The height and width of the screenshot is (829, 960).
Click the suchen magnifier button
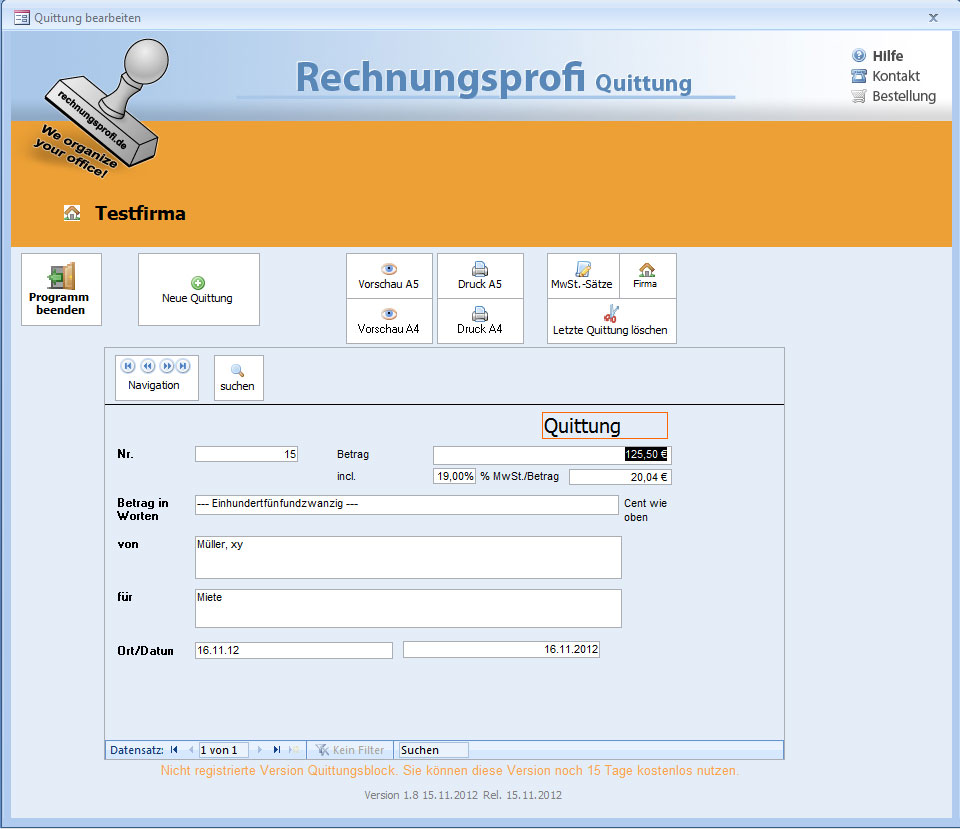[238, 378]
